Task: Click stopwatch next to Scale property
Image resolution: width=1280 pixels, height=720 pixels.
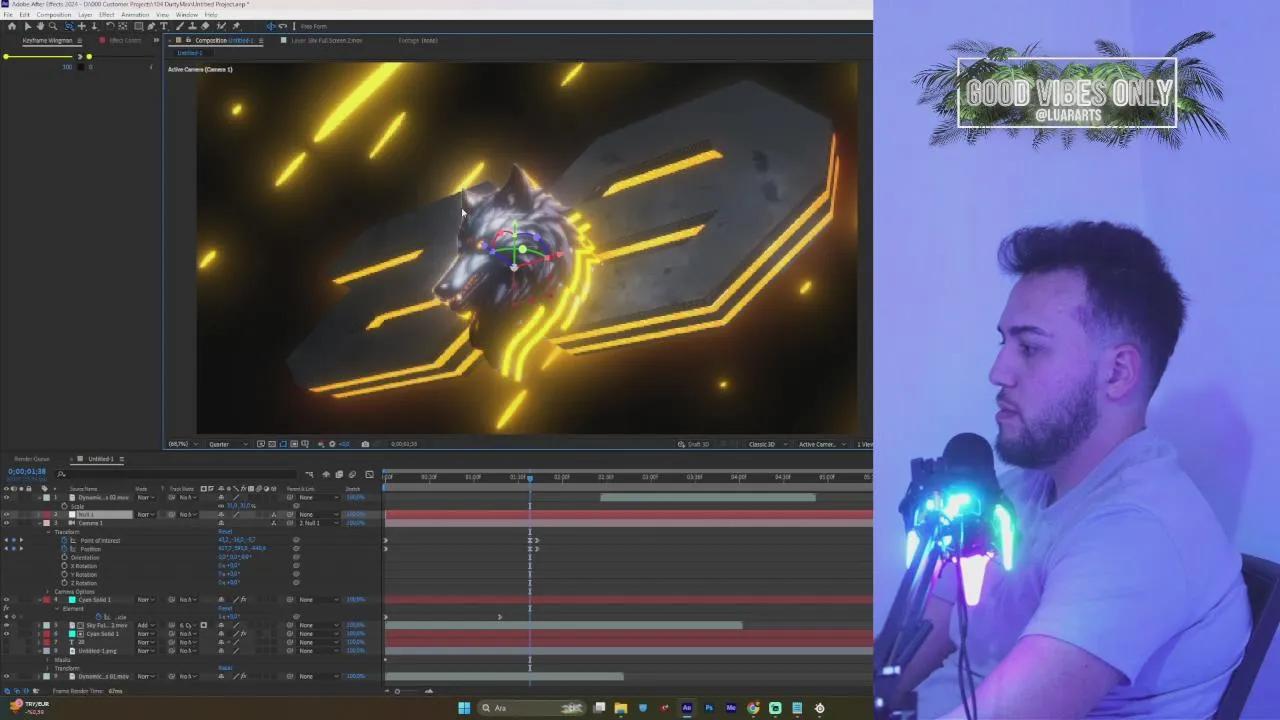Action: (x=65, y=506)
